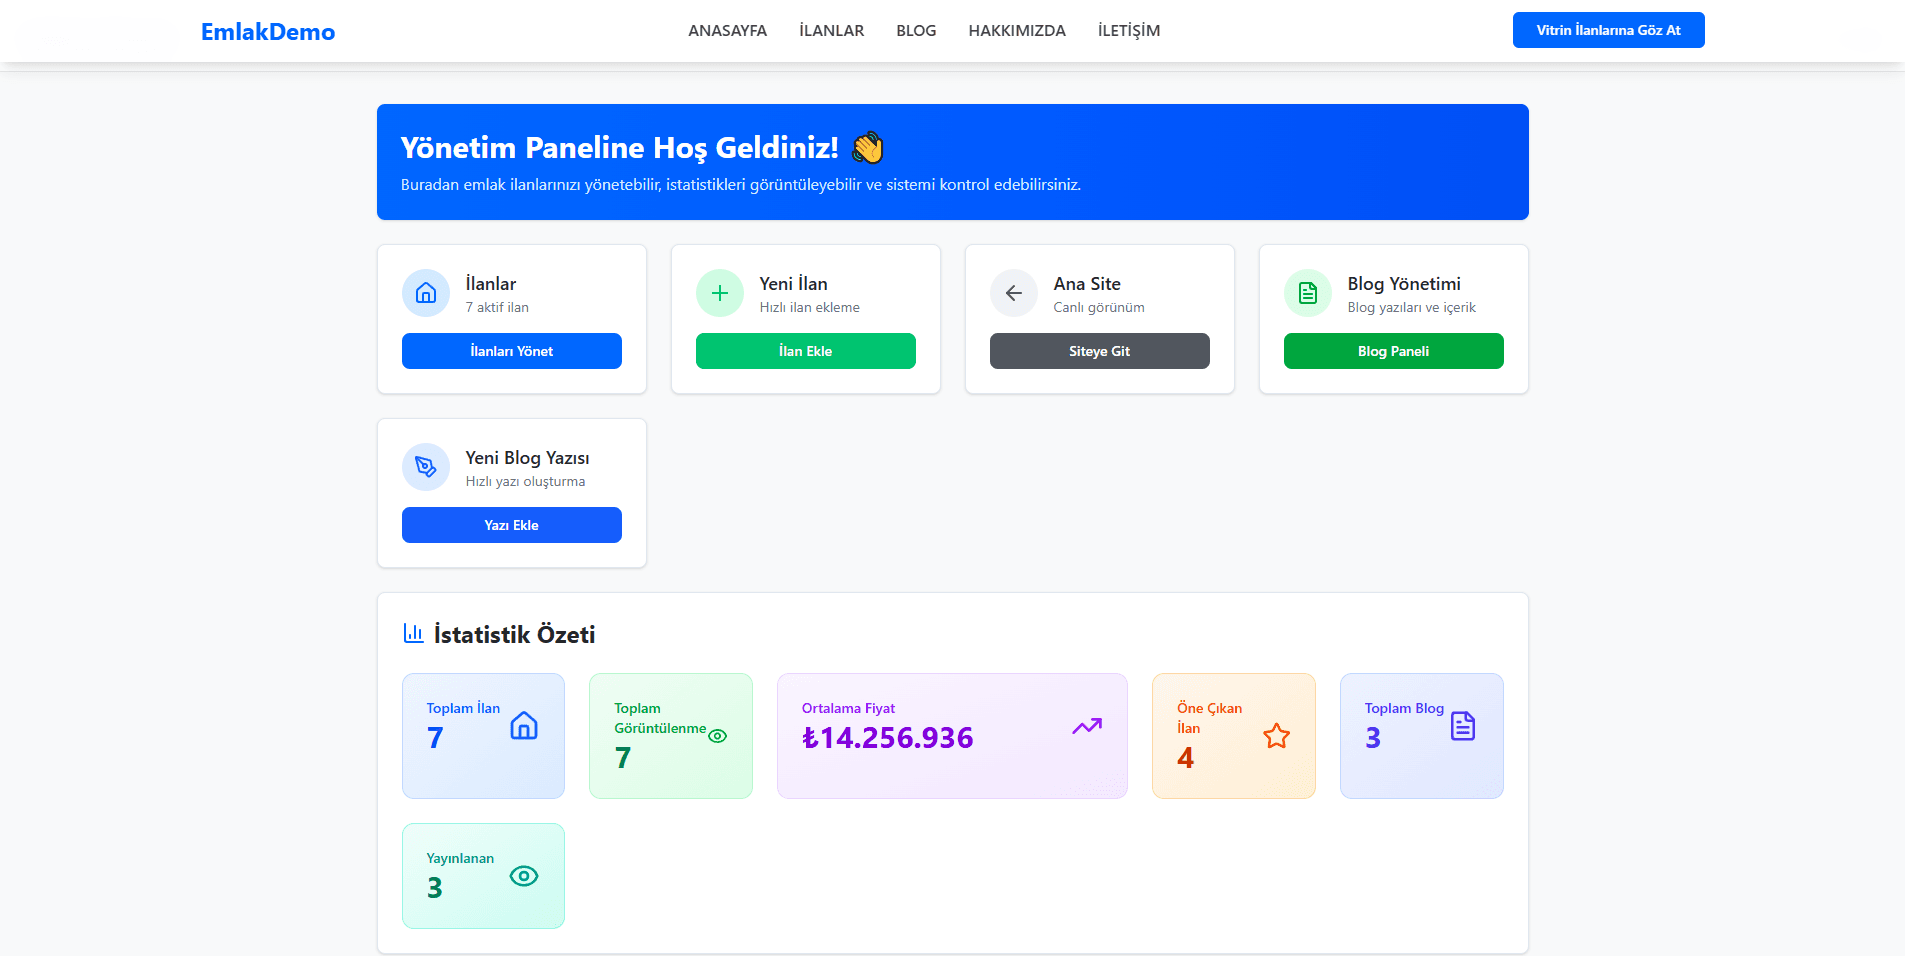Click the star icon in Öne Çıkan İlan

pyautogui.click(x=1276, y=736)
